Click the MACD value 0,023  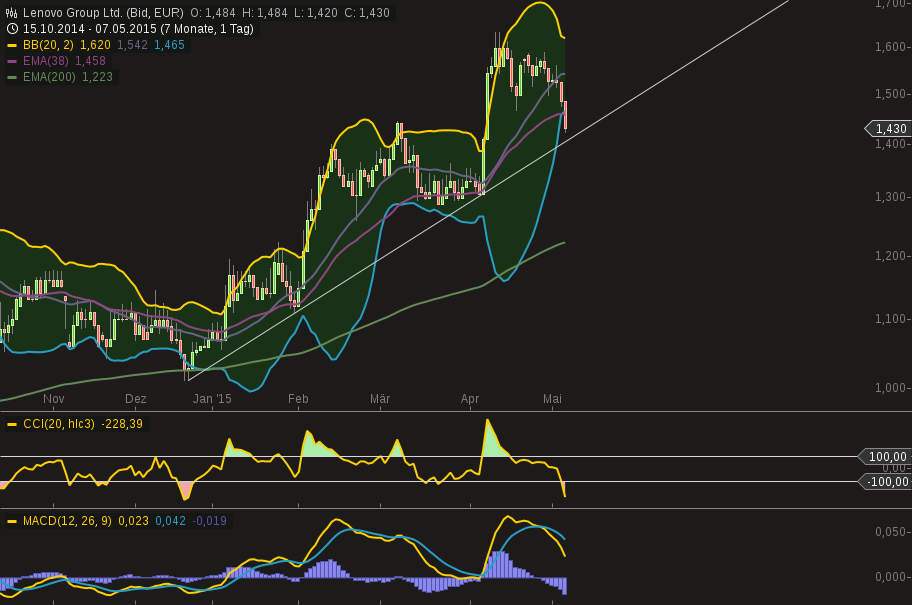tap(133, 521)
